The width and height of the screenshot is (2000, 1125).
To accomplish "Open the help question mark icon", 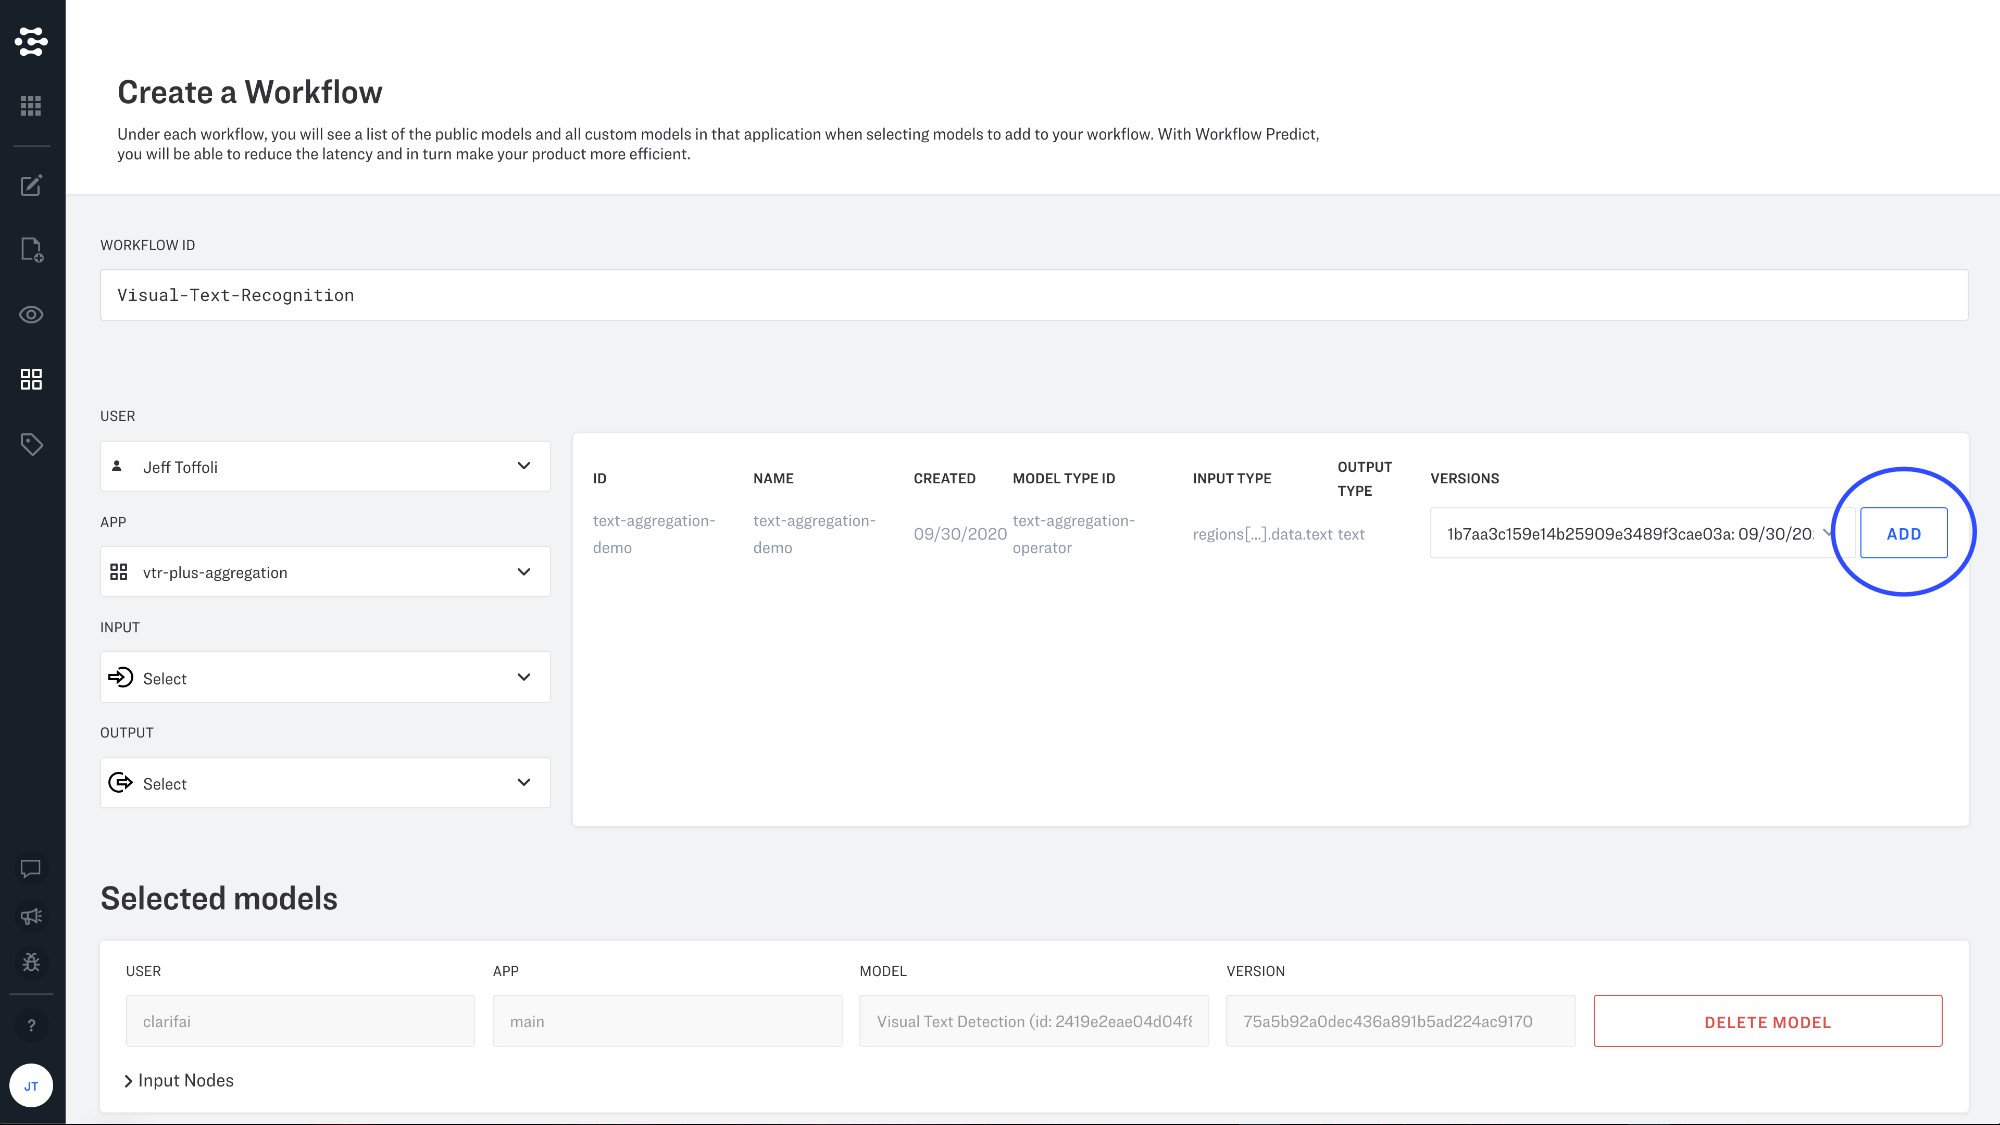I will (31, 1026).
